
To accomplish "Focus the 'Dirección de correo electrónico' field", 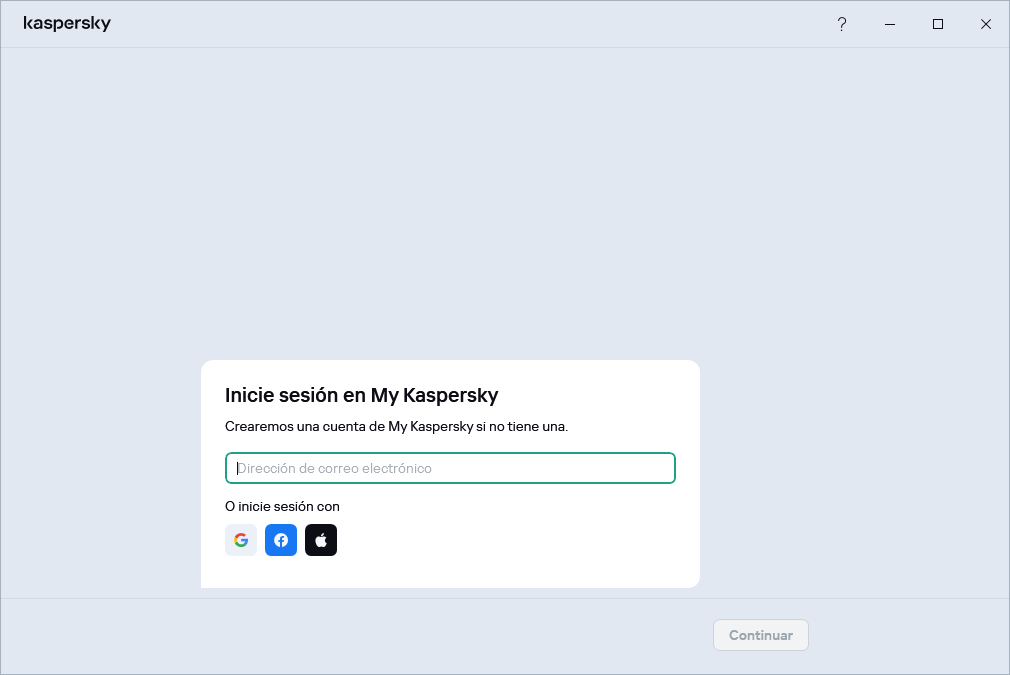I will tap(450, 468).
